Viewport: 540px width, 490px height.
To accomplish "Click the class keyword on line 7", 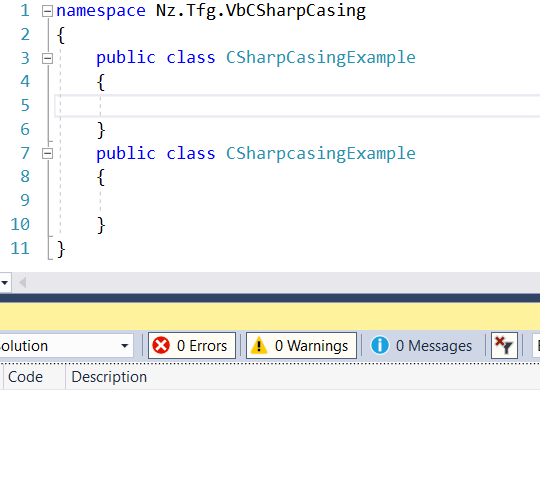I will coord(191,154).
